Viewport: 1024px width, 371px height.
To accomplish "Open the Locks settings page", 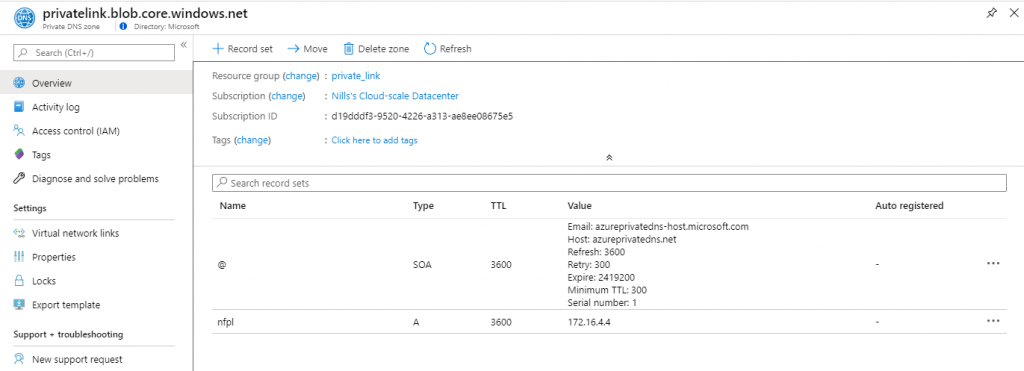I will [44, 281].
